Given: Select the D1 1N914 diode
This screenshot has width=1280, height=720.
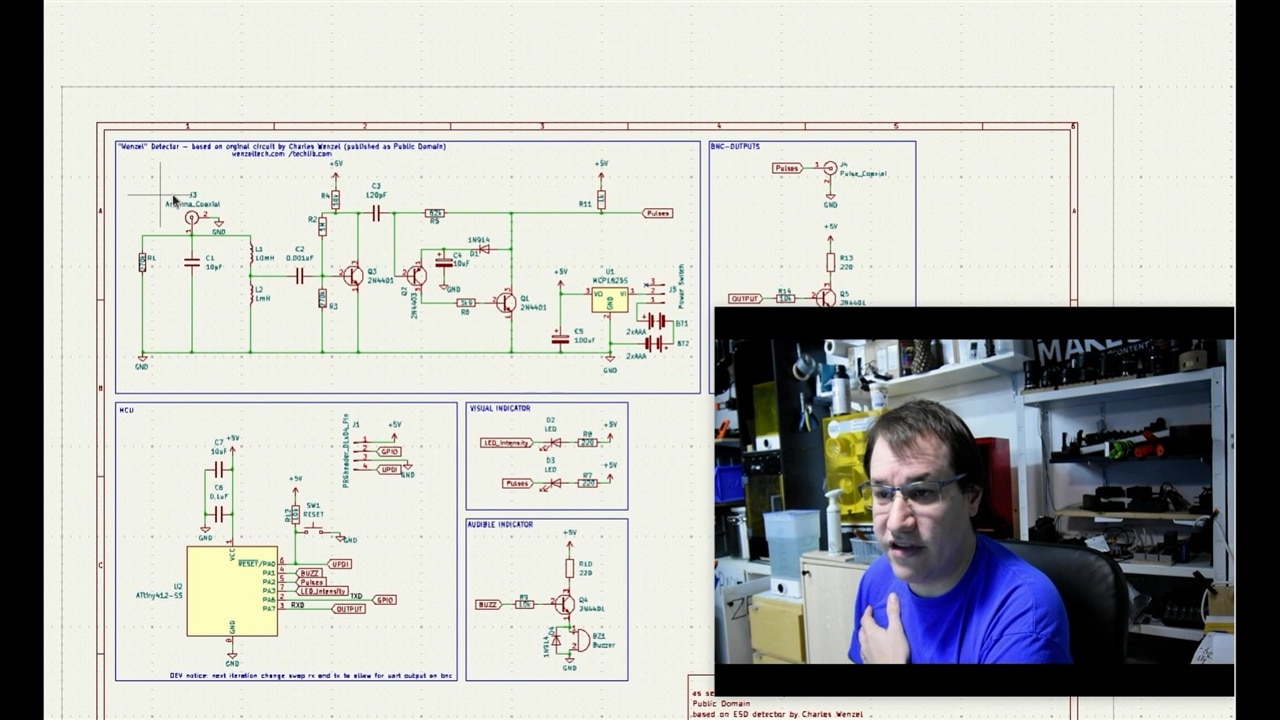Looking at the screenshot, I should pyautogui.click(x=484, y=249).
